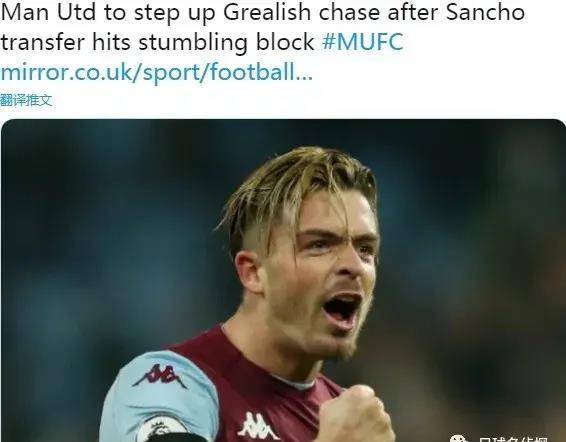Click the phrase "stumbling block" in the tweet
The image size is (566, 442).
[x=226, y=42]
